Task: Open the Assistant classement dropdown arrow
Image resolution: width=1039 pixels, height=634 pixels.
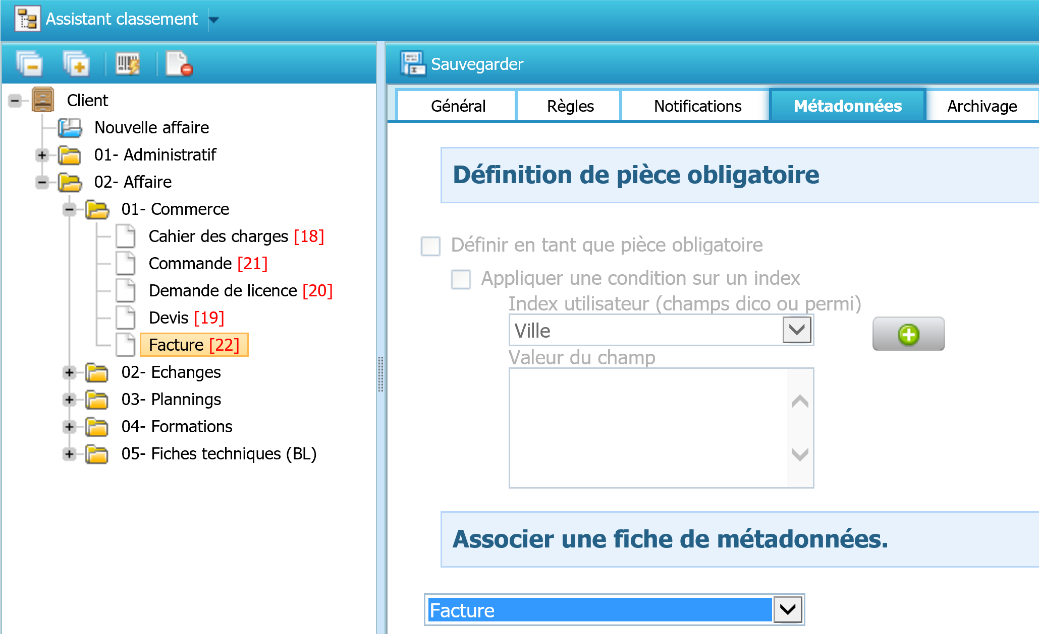Action: (214, 20)
